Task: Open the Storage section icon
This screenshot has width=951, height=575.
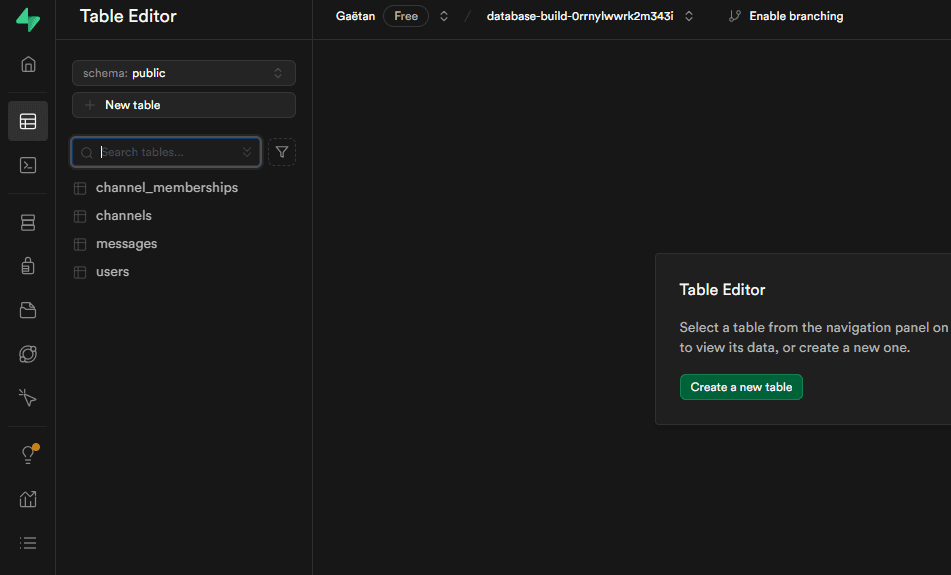Action: (28, 310)
